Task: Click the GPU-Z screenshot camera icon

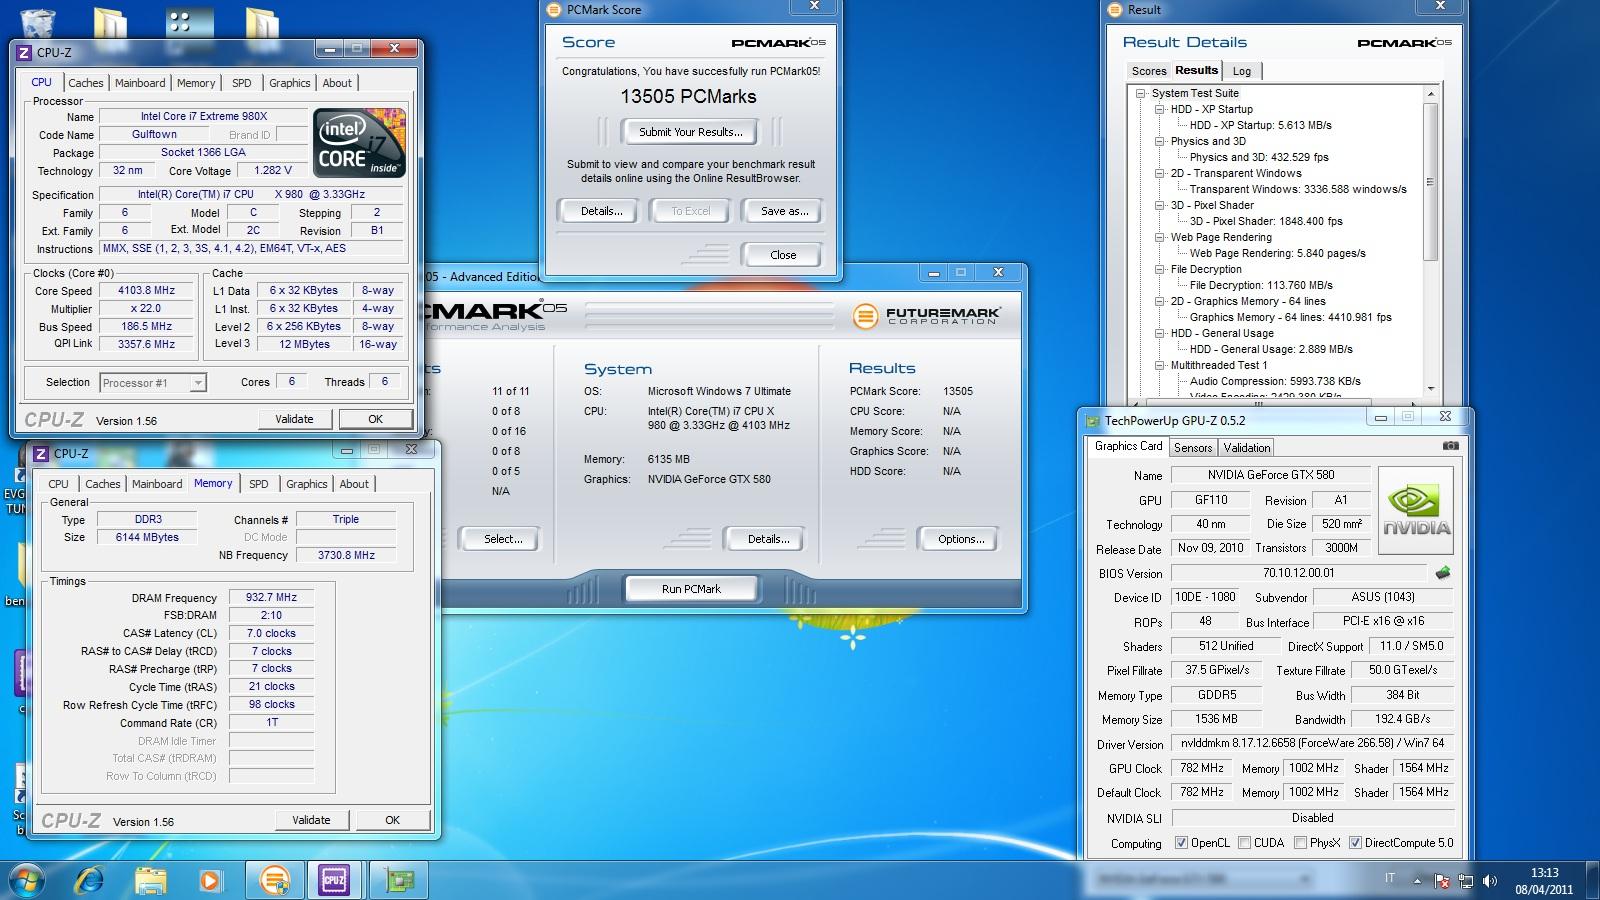Action: (1451, 446)
